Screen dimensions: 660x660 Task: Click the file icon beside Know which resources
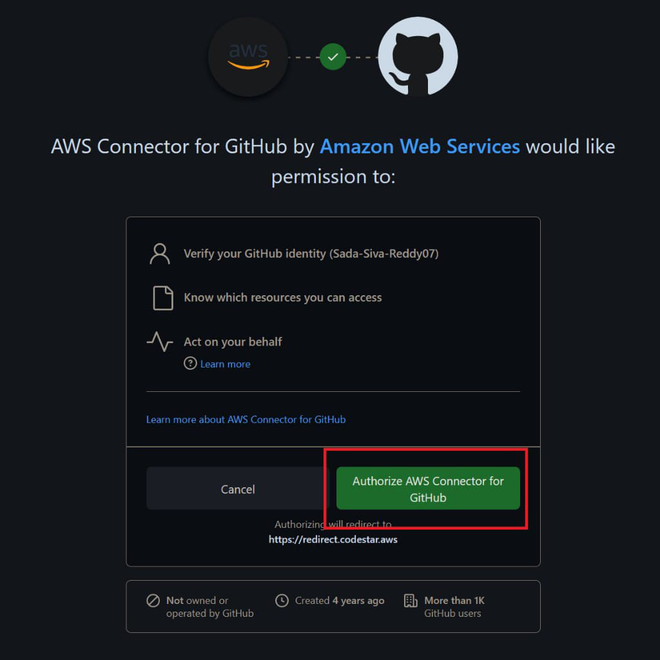pos(163,298)
